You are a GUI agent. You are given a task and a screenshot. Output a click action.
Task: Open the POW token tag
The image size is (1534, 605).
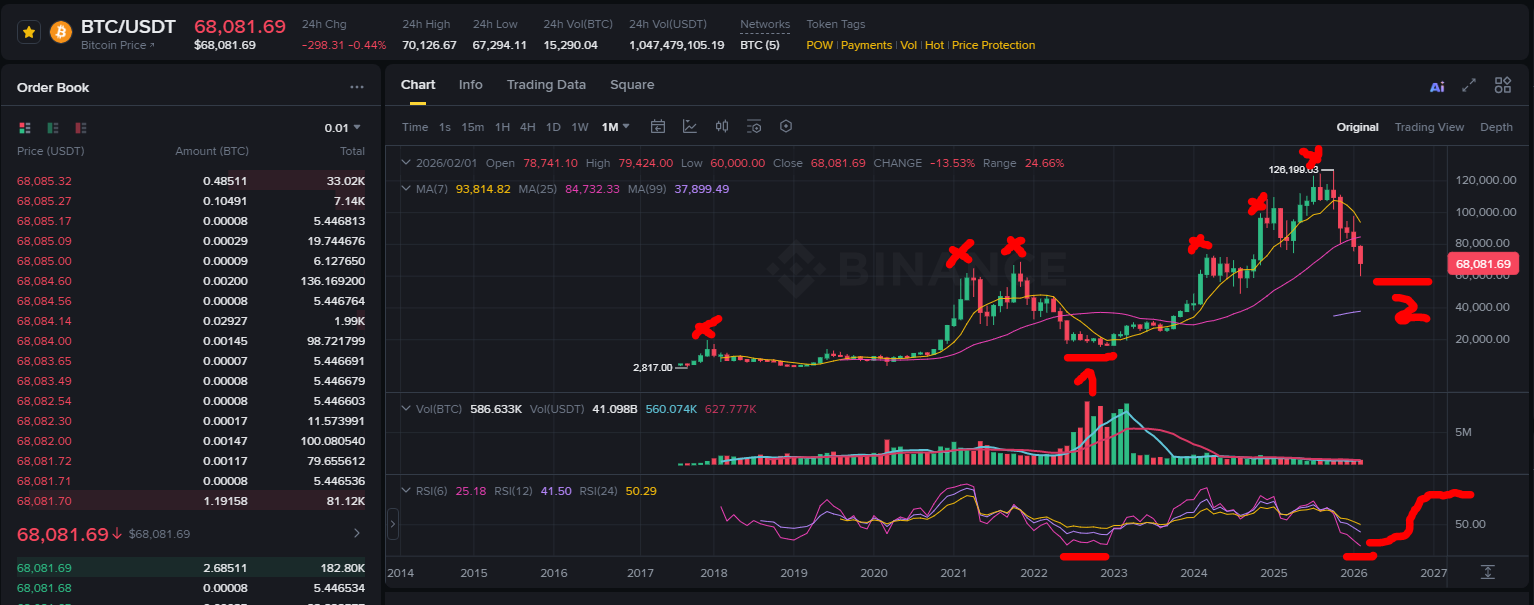(x=819, y=45)
